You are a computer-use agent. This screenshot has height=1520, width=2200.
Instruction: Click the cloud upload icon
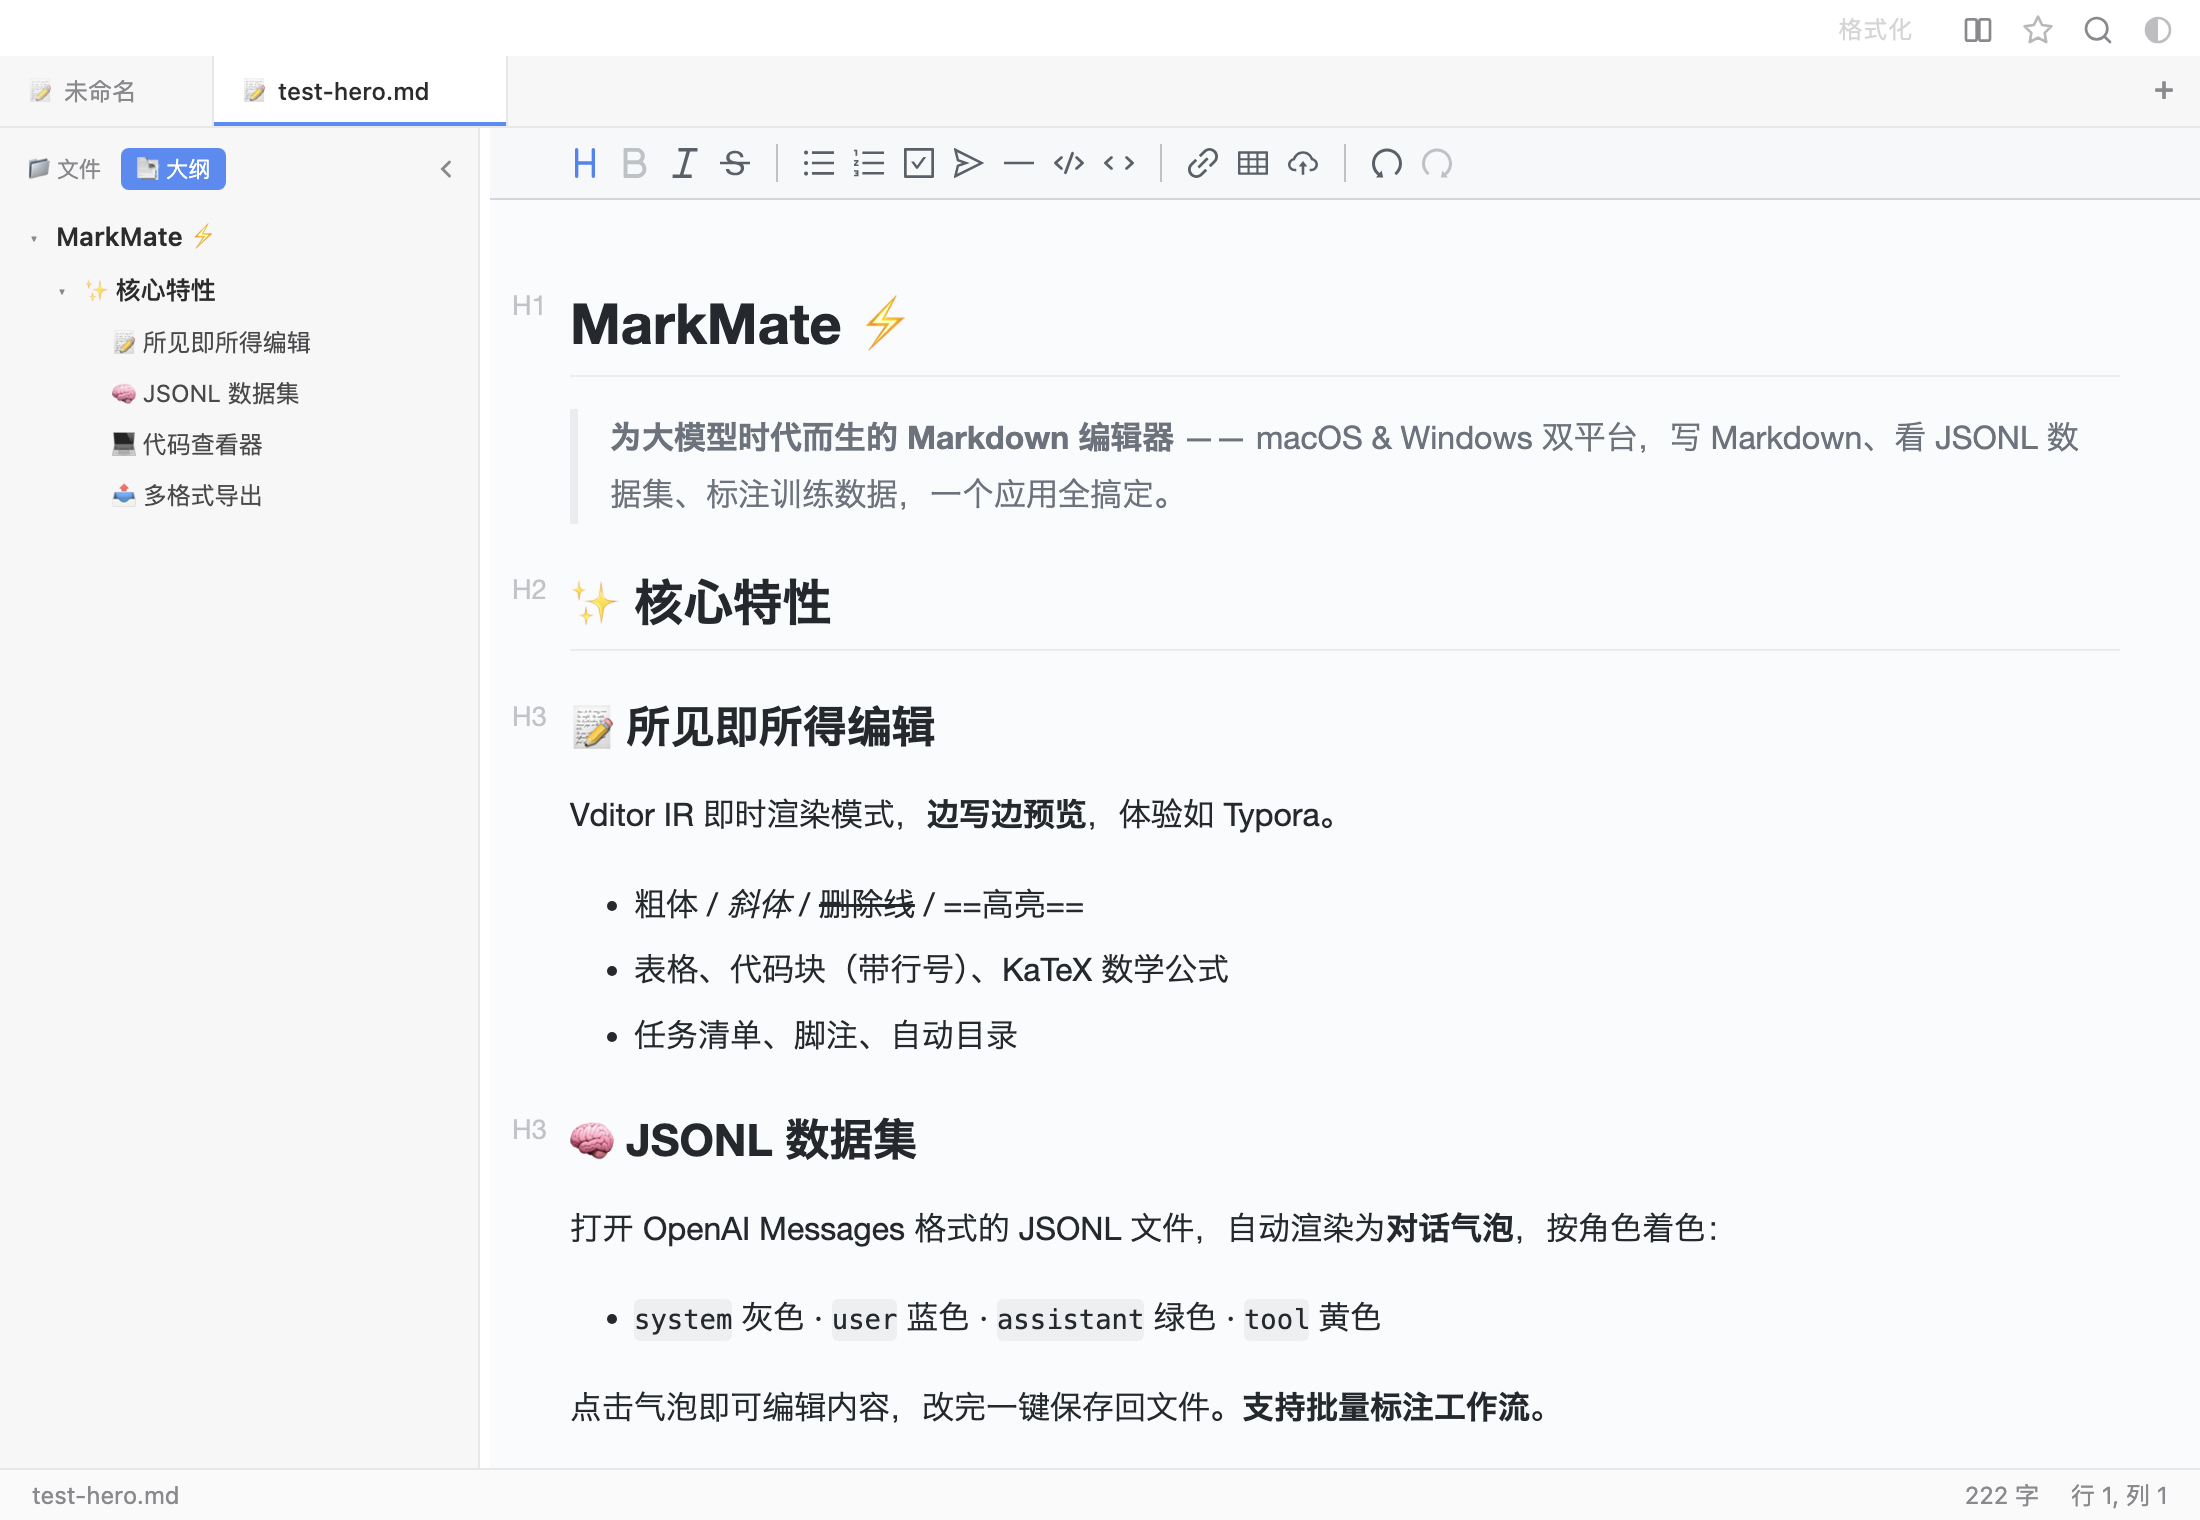click(x=1303, y=163)
